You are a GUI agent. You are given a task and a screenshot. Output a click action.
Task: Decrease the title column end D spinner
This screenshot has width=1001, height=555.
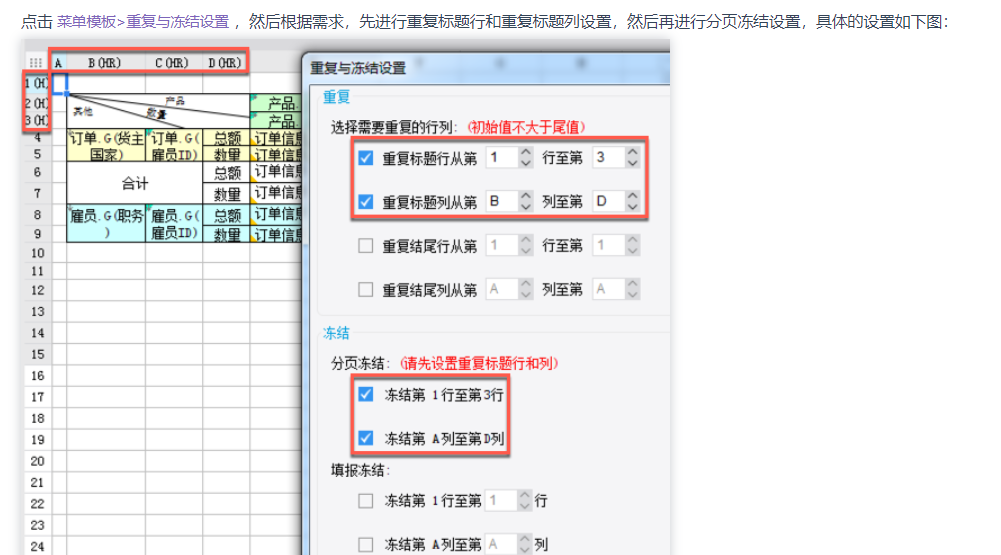[632, 206]
